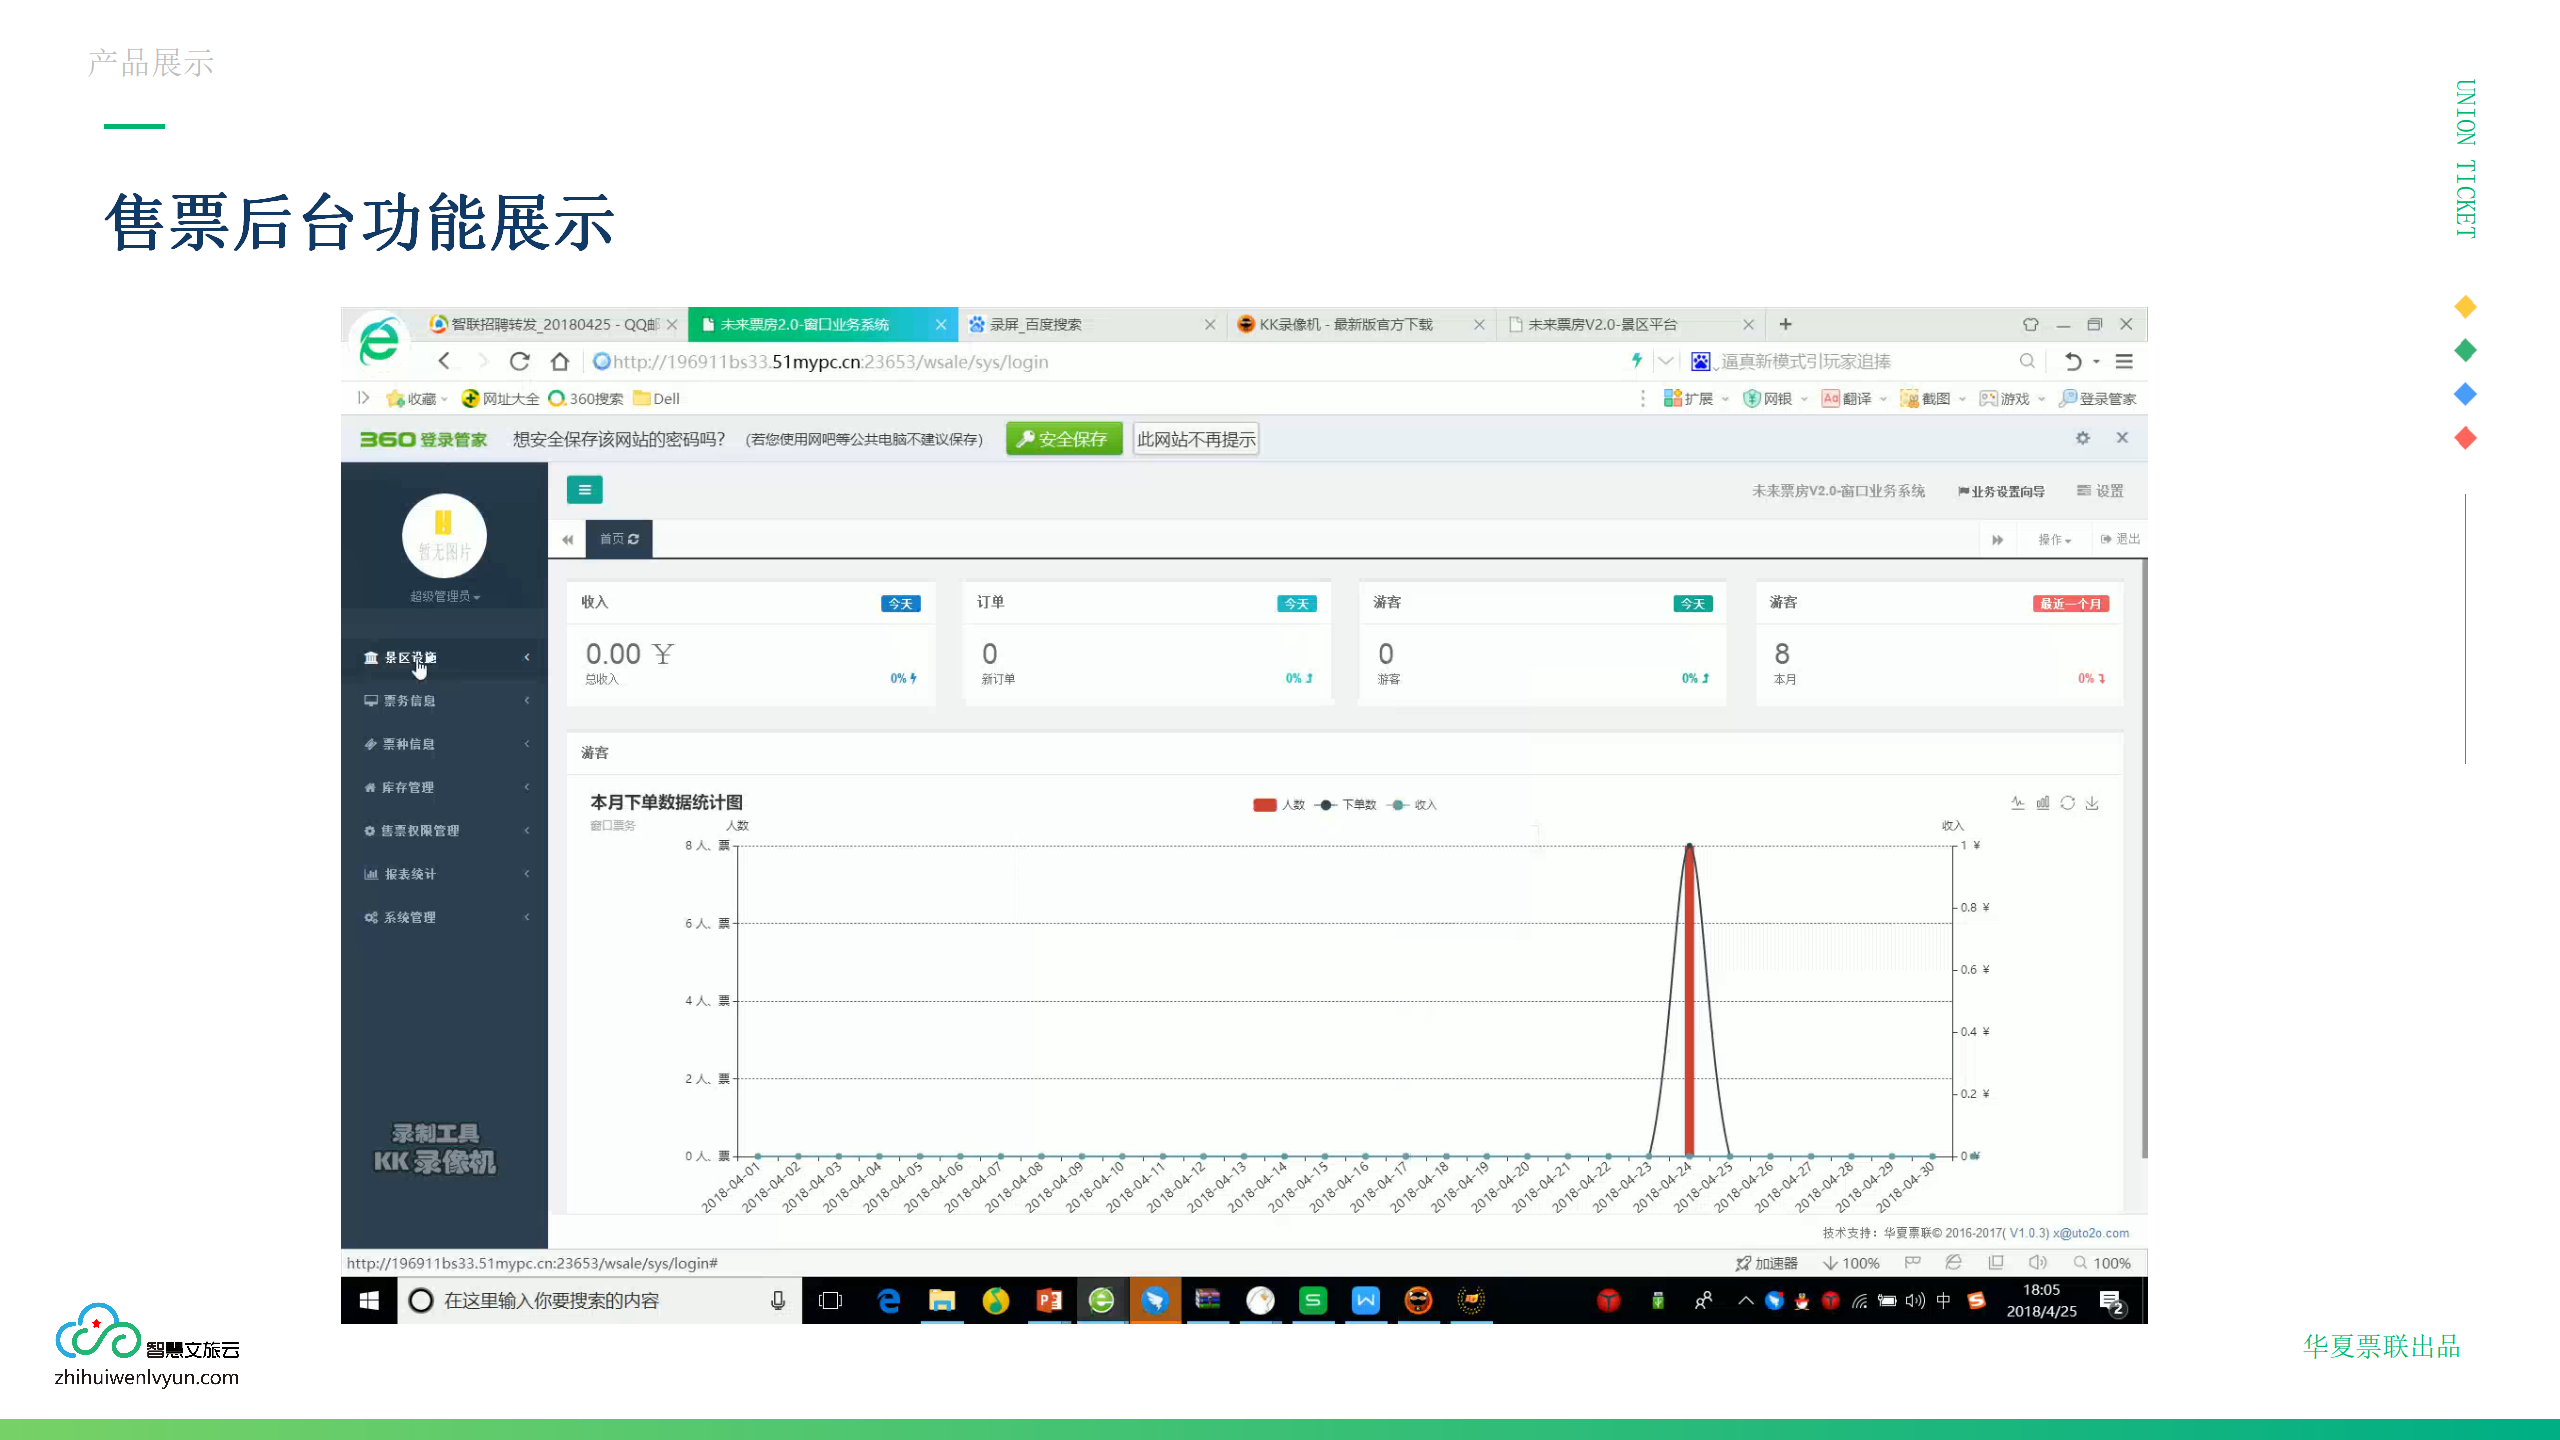Click the Windows taskbar search box

pyautogui.click(x=600, y=1300)
